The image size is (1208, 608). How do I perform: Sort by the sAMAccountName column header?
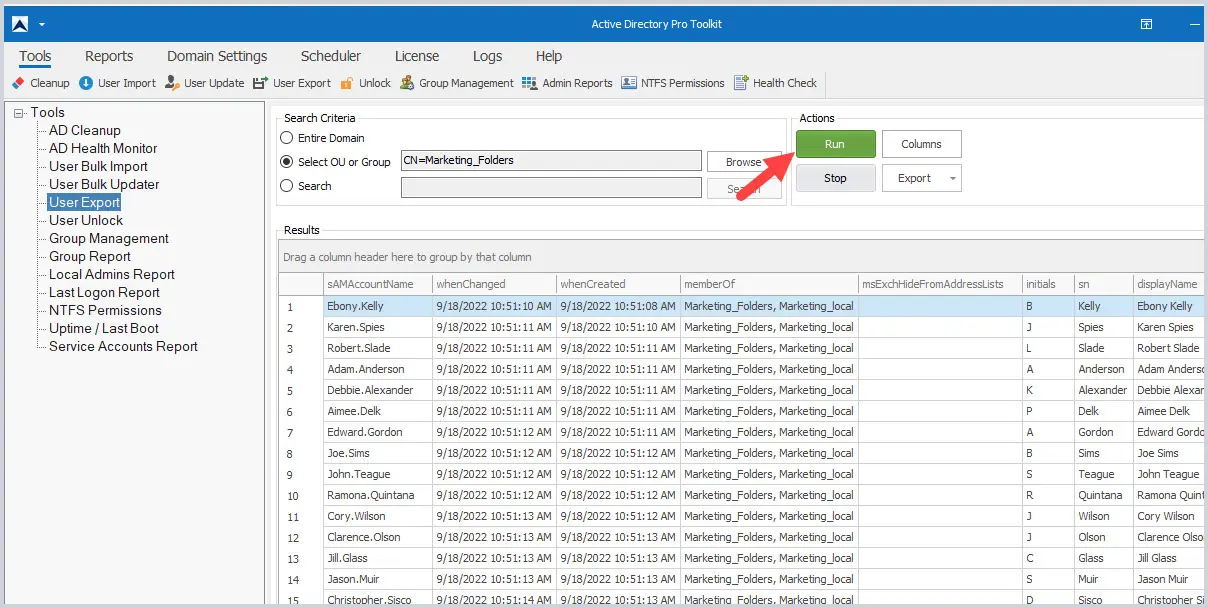(x=377, y=284)
